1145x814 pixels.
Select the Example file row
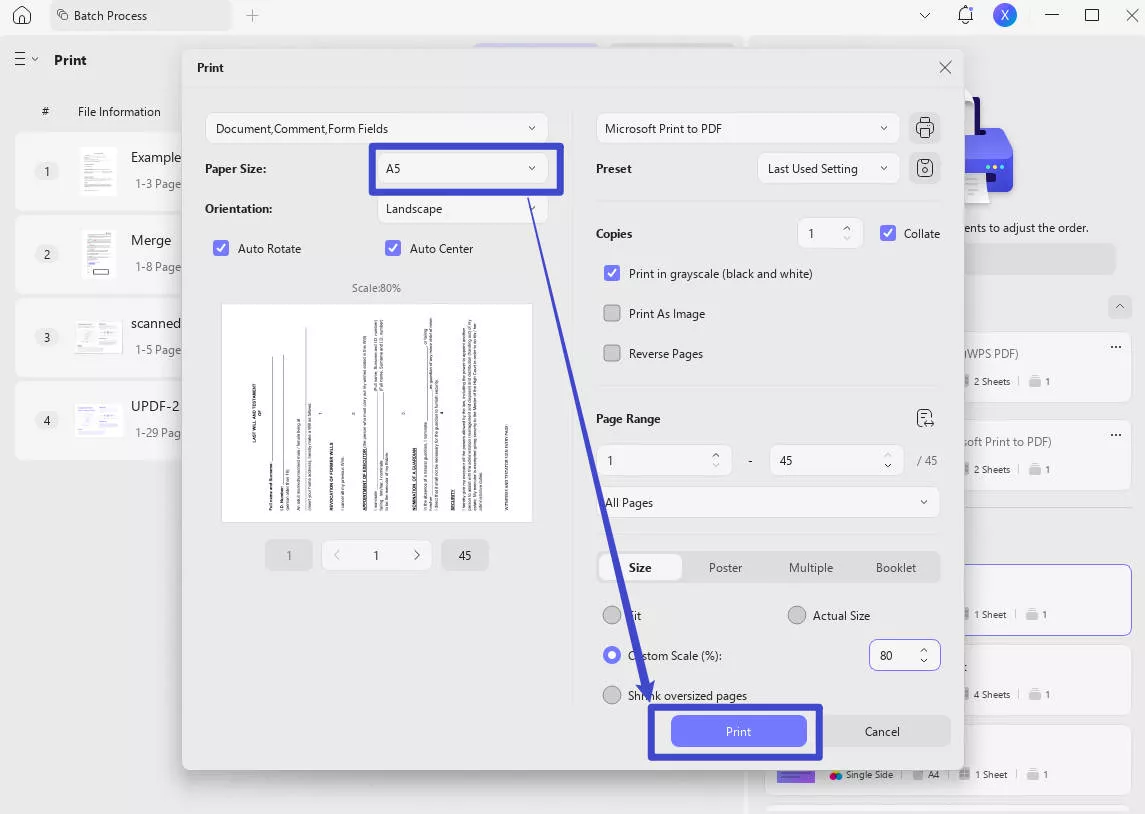pyautogui.click(x=98, y=172)
